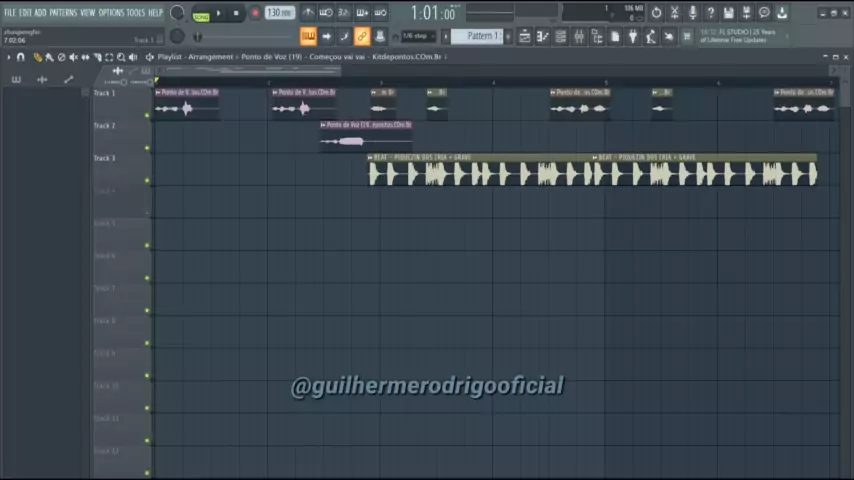Click the Stop playback button
The height and width of the screenshot is (480, 854).
tap(236, 13)
